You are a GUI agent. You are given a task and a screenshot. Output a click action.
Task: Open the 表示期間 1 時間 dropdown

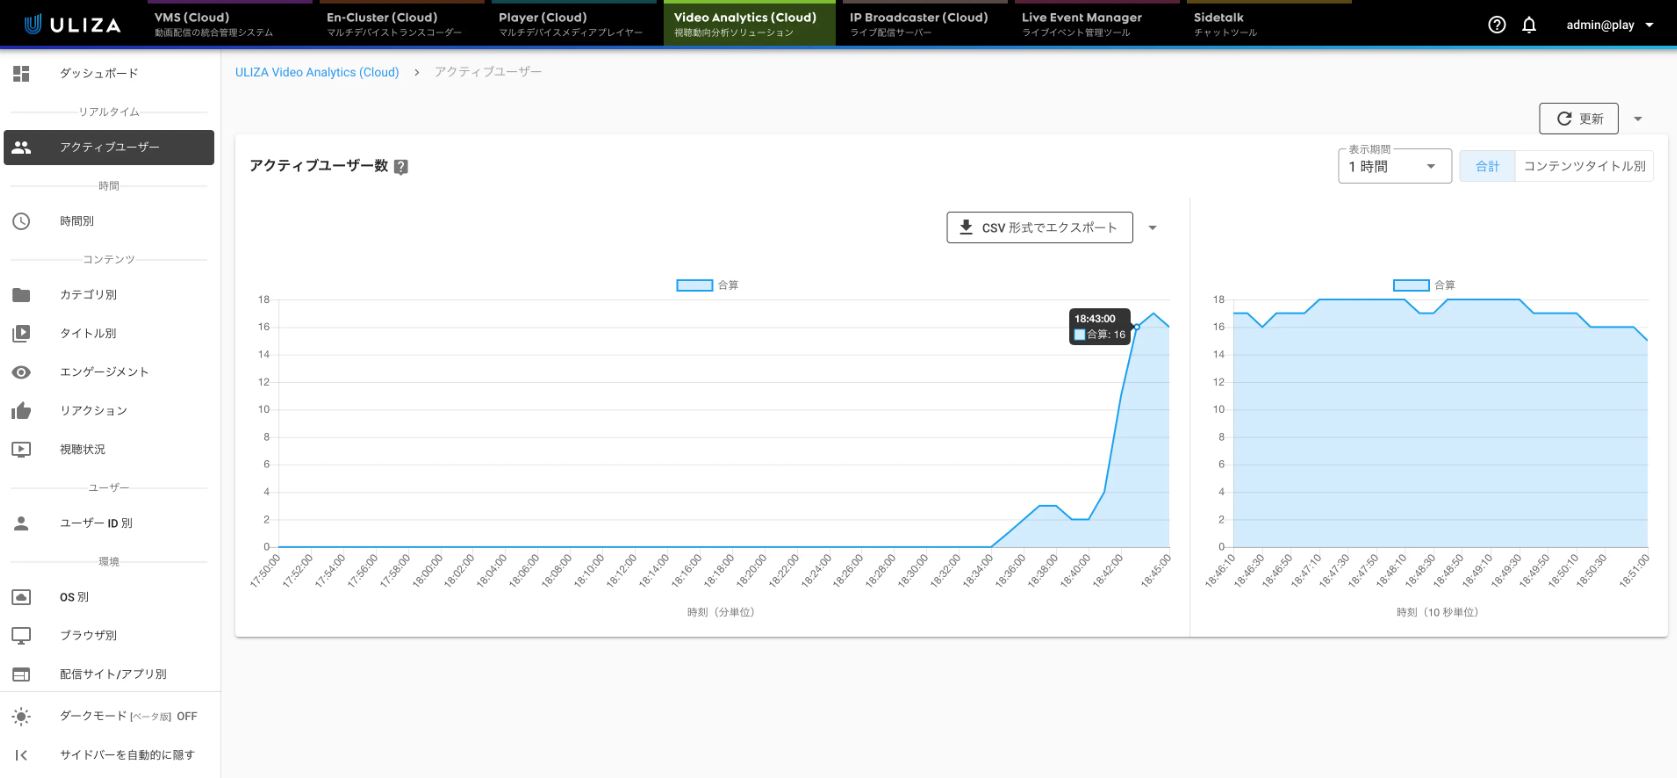tap(1393, 167)
